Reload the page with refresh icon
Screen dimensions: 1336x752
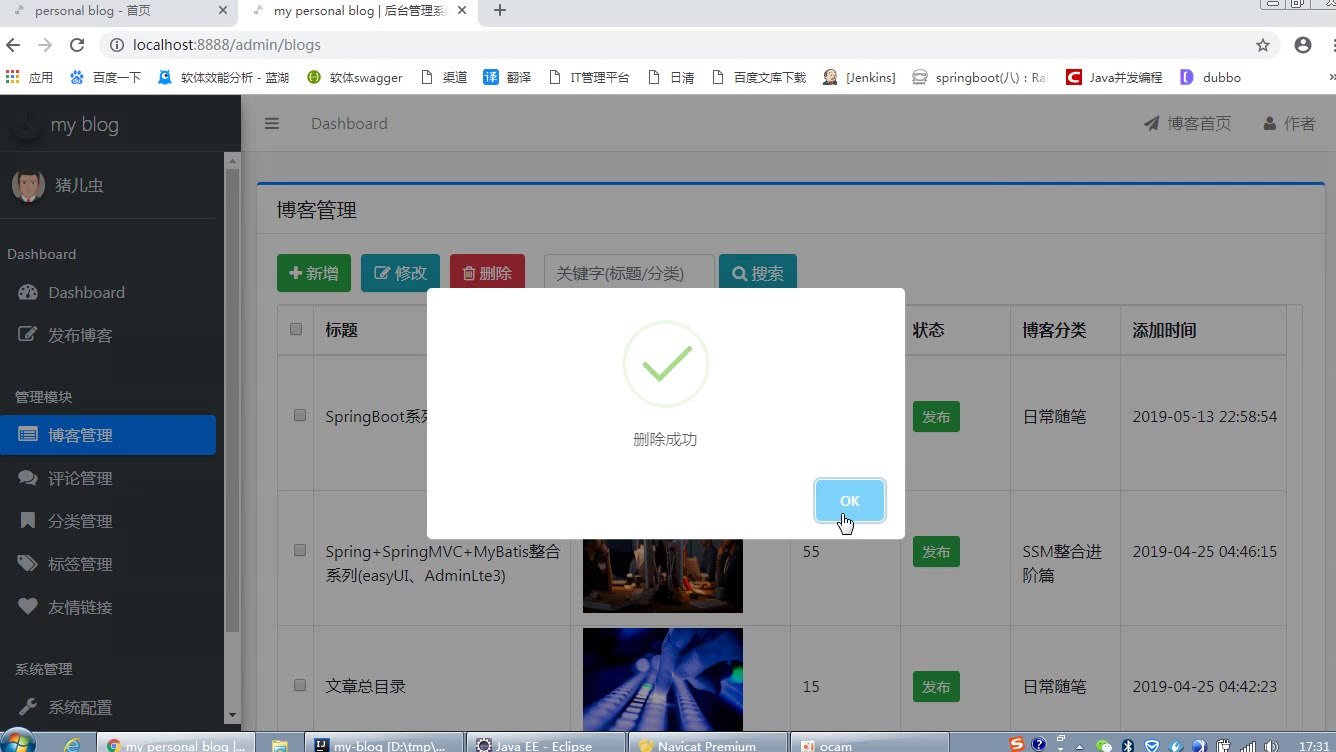tap(77, 45)
